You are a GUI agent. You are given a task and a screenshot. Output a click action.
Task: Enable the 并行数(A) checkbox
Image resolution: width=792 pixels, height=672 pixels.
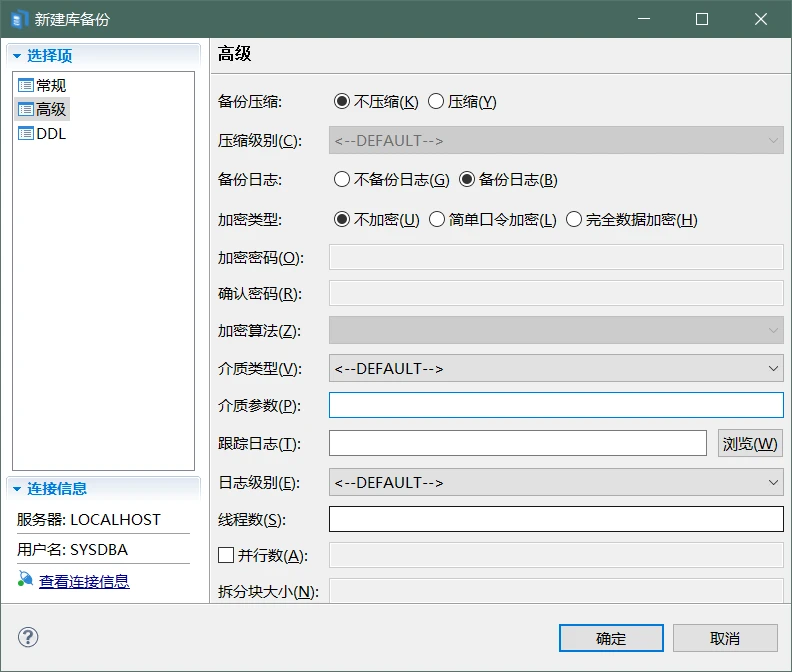[x=226, y=555]
